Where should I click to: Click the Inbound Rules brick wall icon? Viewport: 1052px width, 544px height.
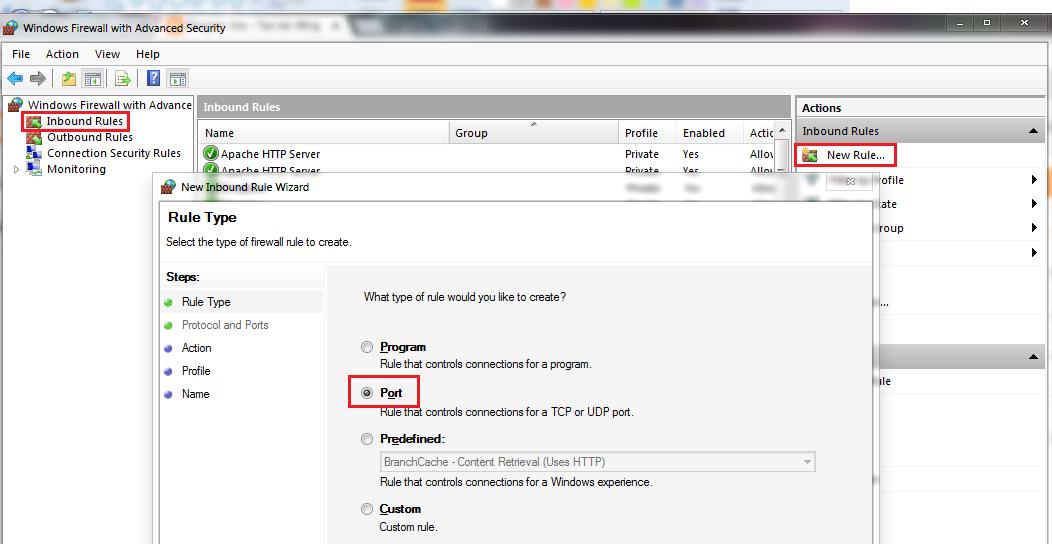(x=34, y=121)
